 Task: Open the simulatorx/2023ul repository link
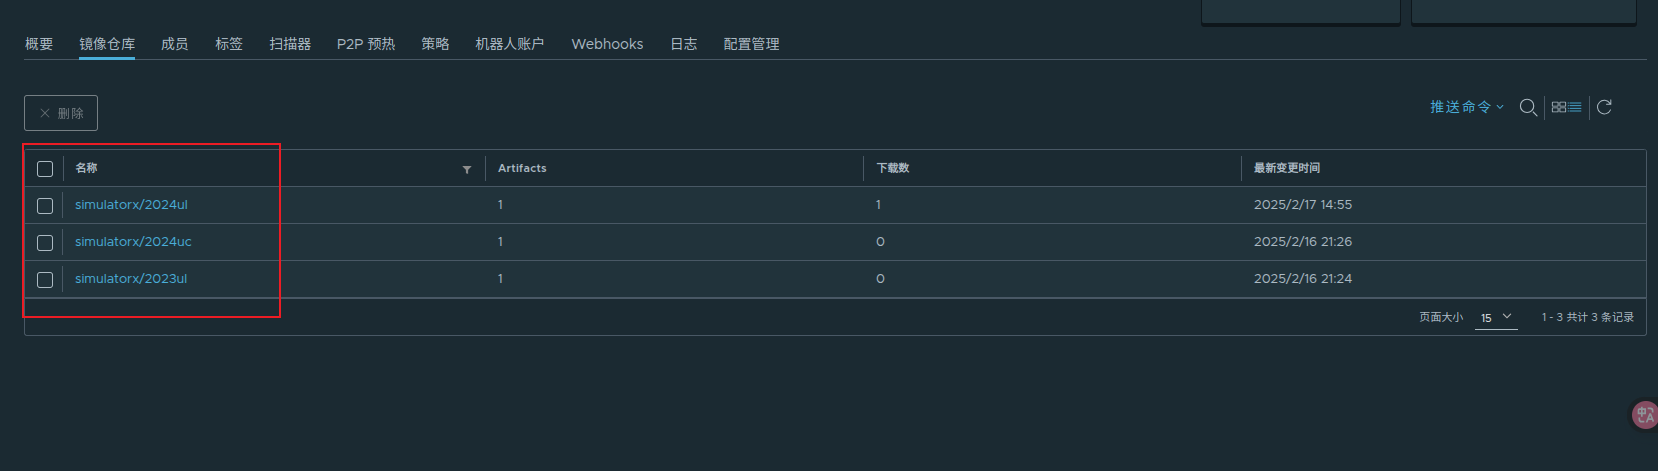coord(131,279)
